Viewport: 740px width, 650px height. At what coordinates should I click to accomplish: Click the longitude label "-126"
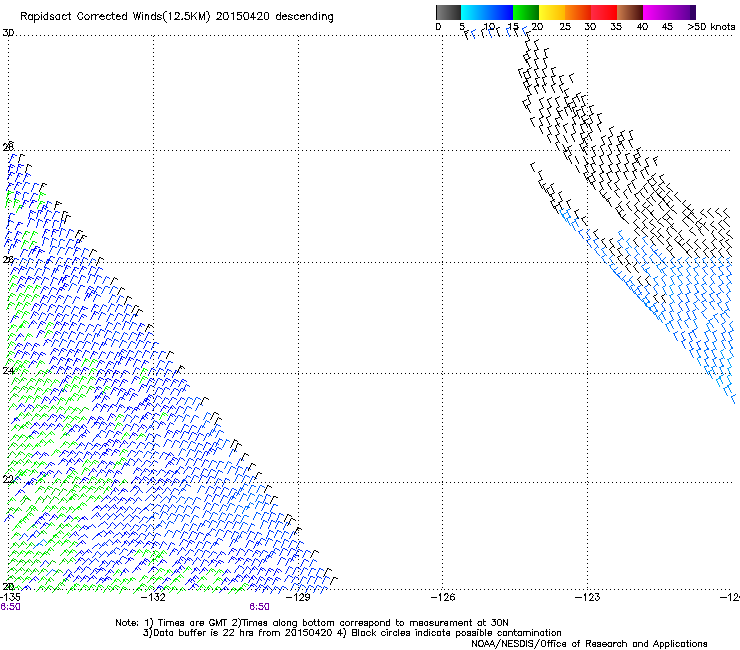pos(443,597)
